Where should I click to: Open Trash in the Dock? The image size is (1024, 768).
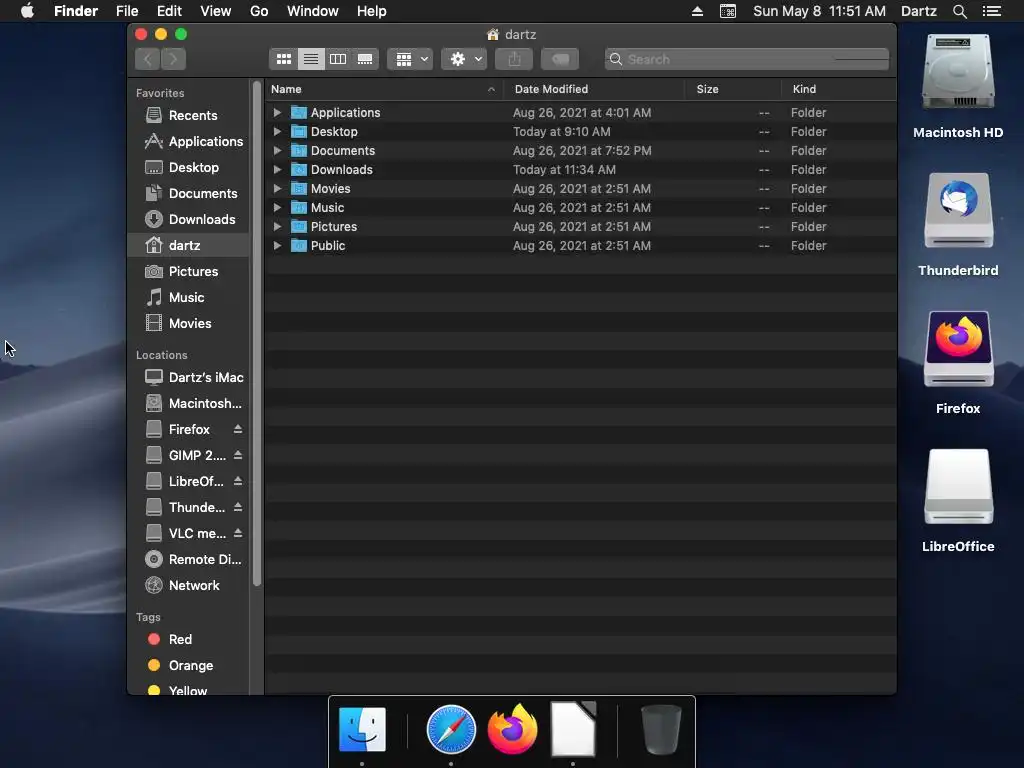click(662, 729)
